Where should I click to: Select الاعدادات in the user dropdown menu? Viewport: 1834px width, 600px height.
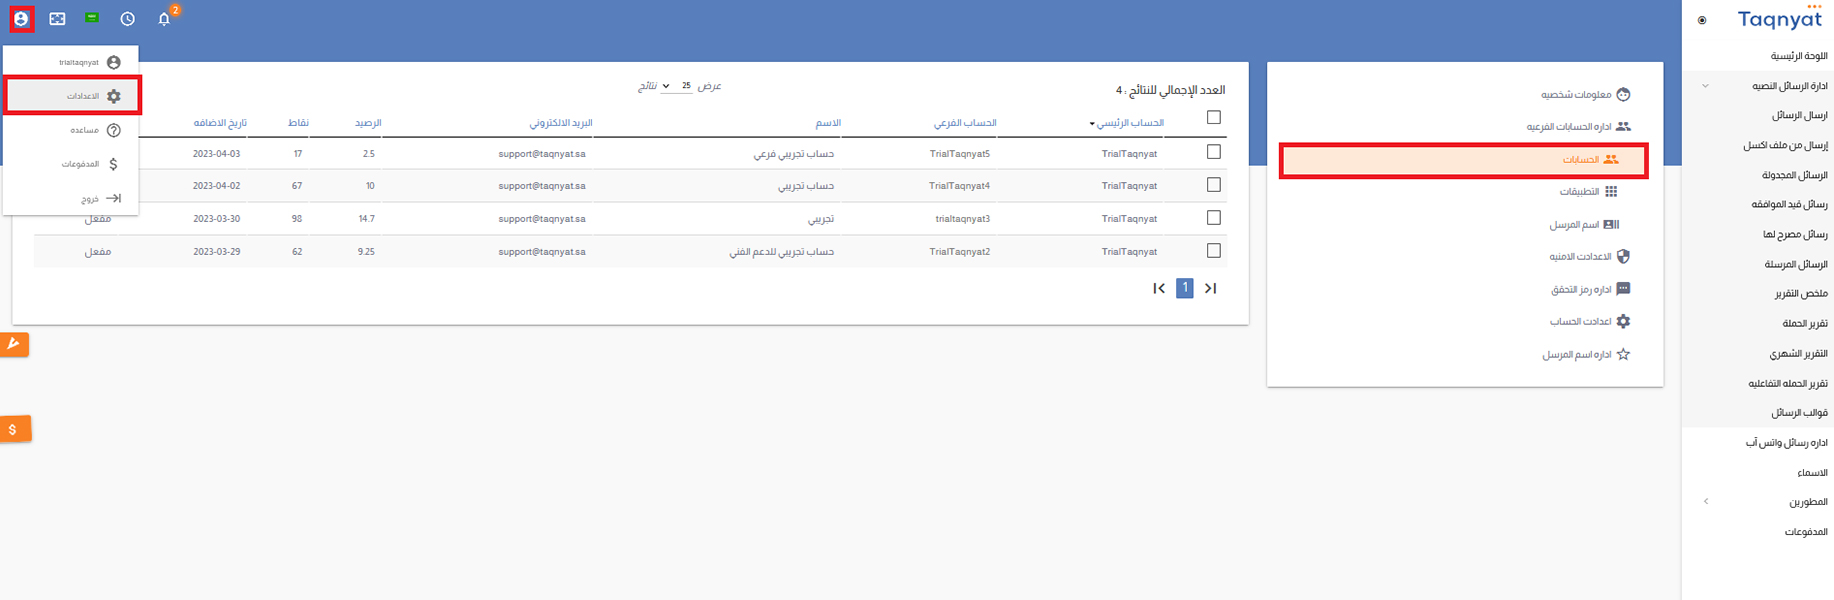coord(72,96)
